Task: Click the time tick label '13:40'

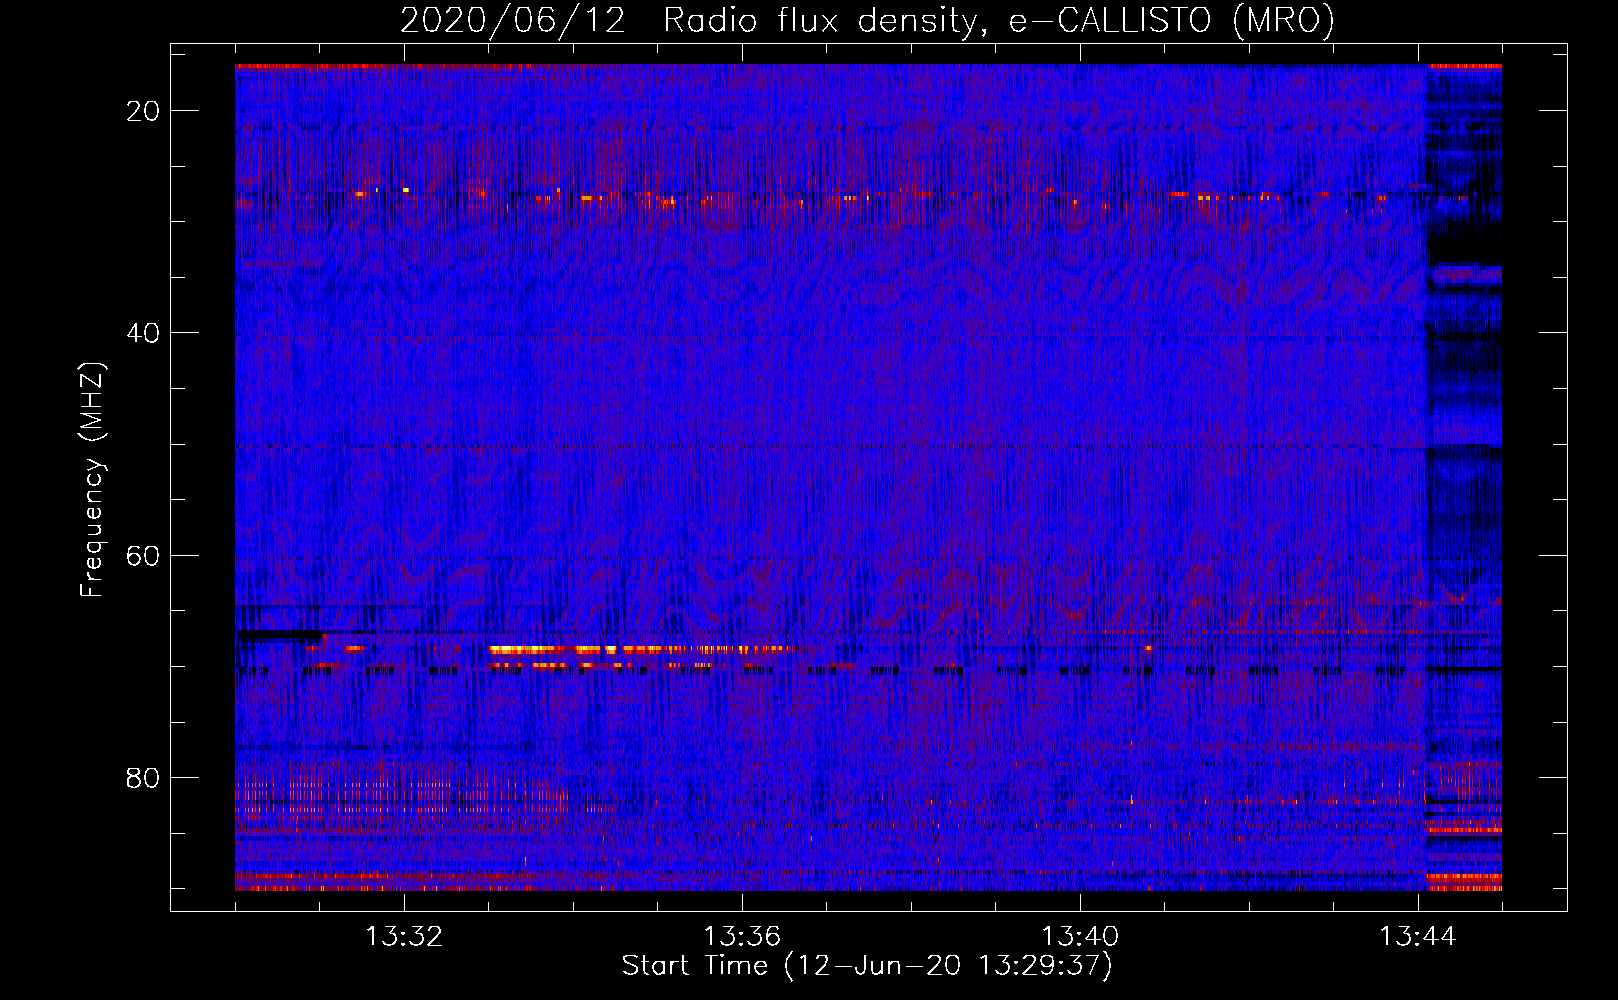Action: [1080, 937]
